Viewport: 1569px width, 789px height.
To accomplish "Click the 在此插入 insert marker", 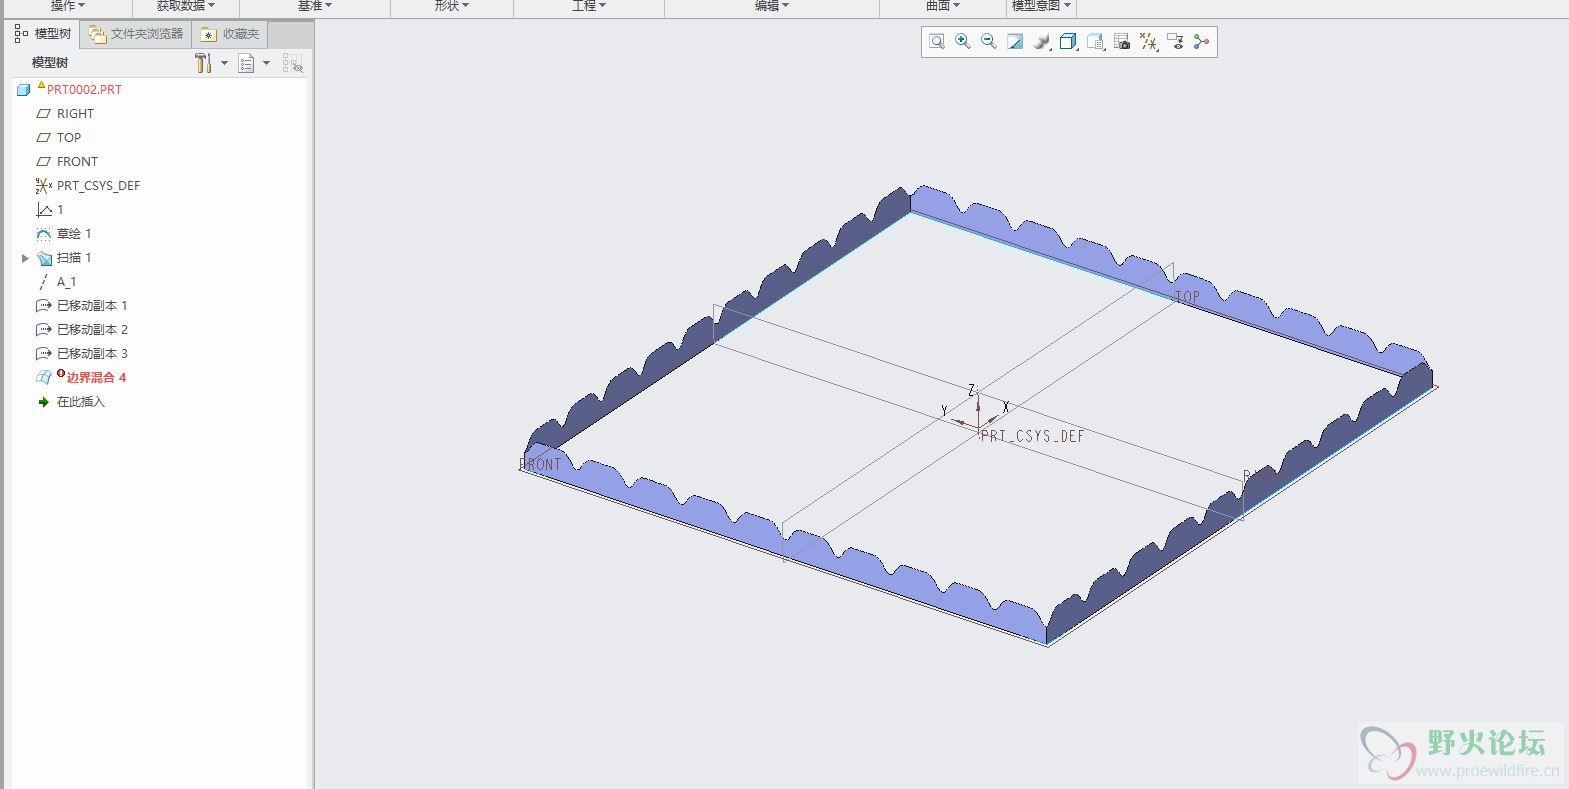I will 80,401.
